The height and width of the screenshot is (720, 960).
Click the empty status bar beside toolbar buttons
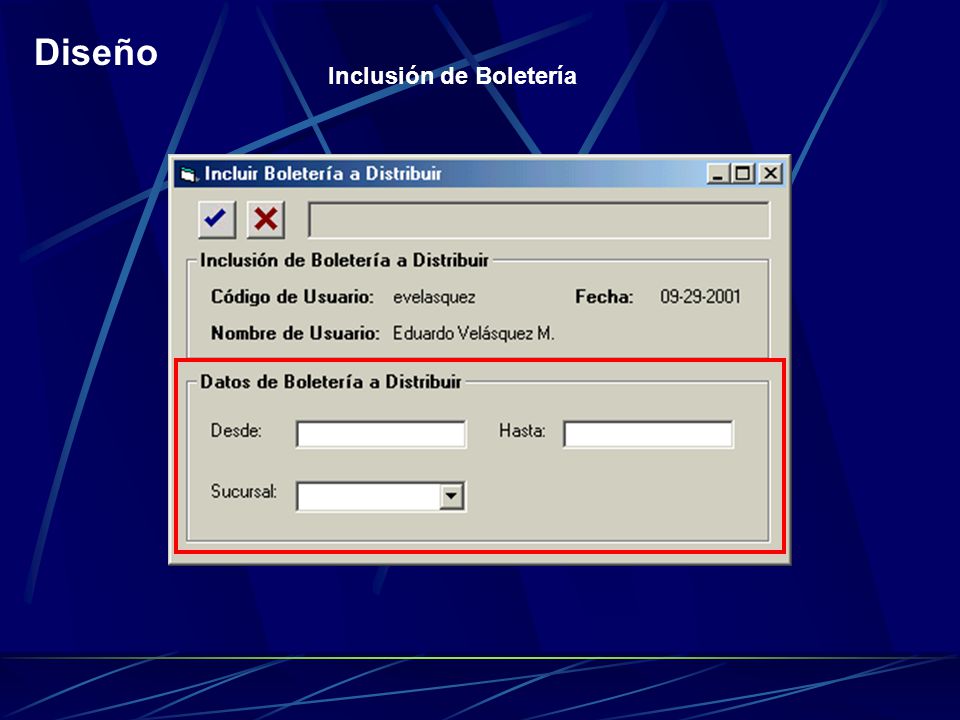[x=539, y=220]
